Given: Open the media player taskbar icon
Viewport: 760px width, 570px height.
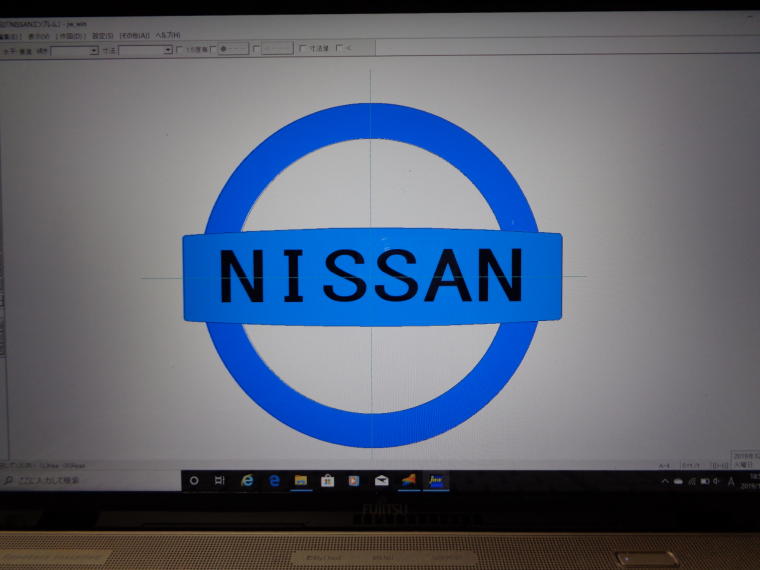Looking at the screenshot, I should point(354,480).
